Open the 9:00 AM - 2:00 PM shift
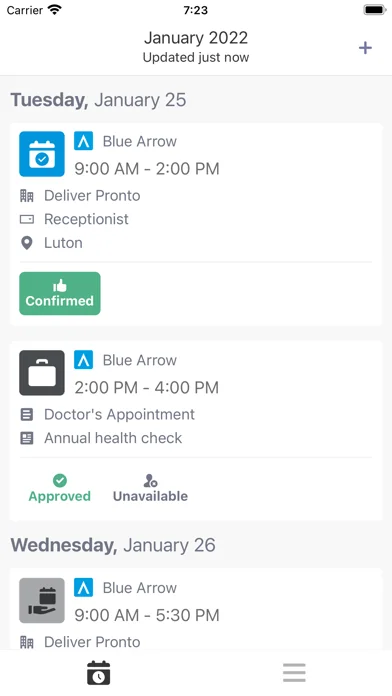 coord(147,169)
